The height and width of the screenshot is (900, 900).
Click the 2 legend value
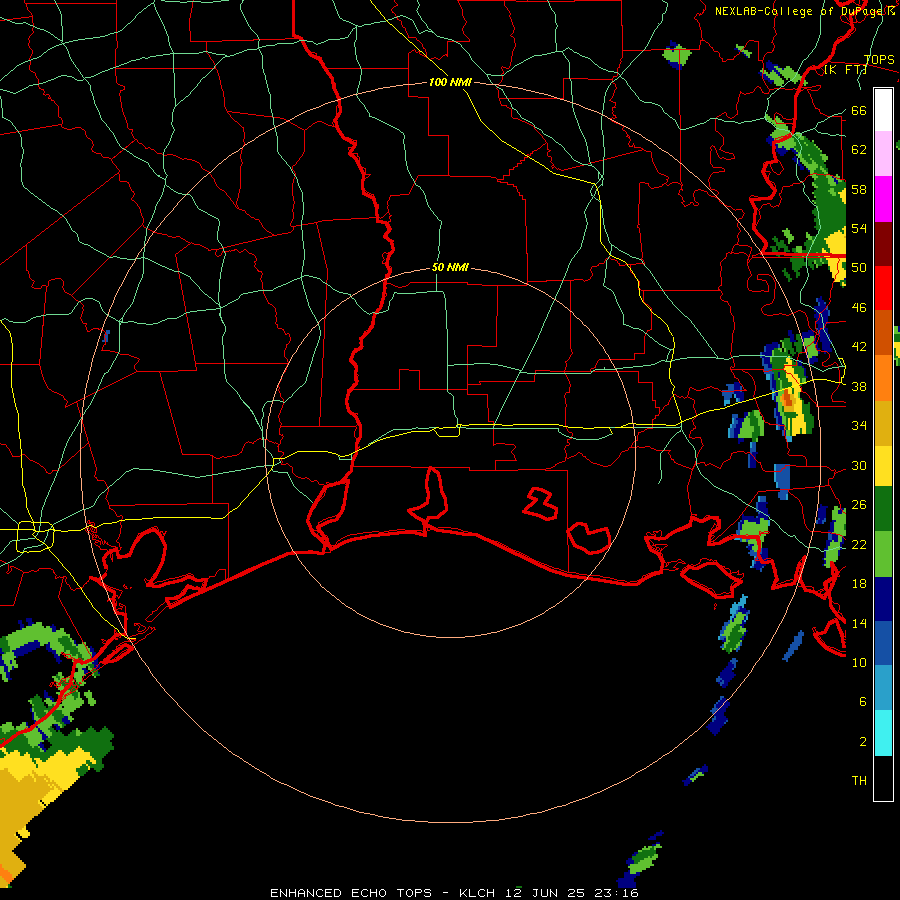click(863, 742)
